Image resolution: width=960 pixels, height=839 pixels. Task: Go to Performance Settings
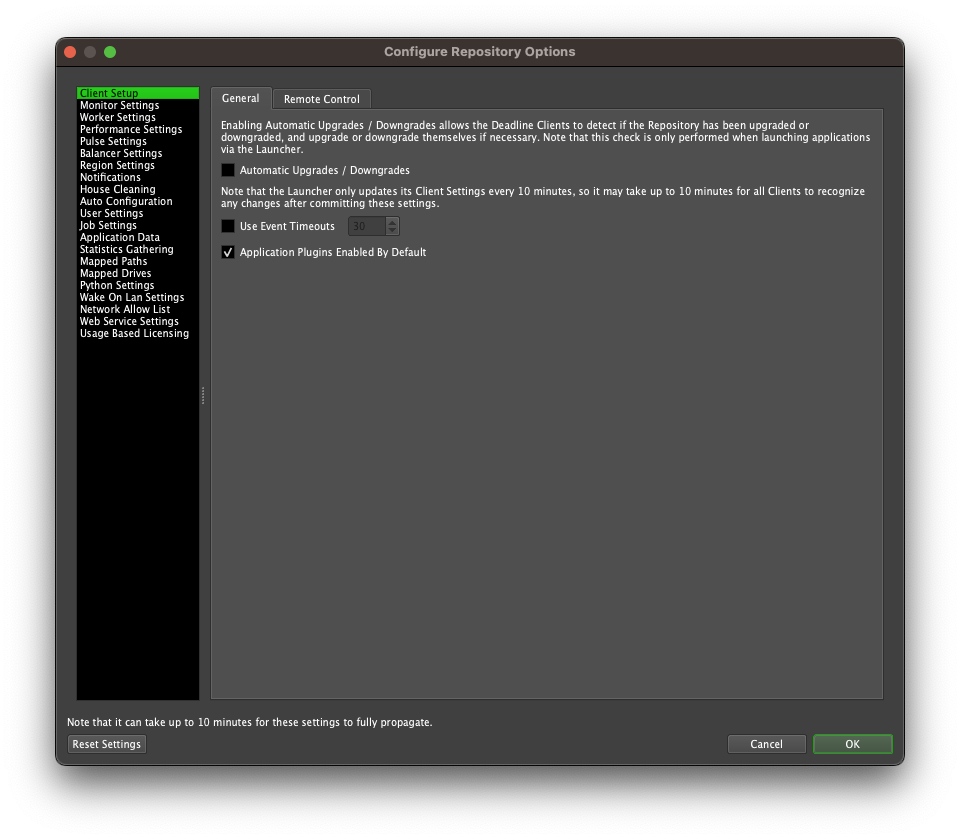click(x=138, y=129)
